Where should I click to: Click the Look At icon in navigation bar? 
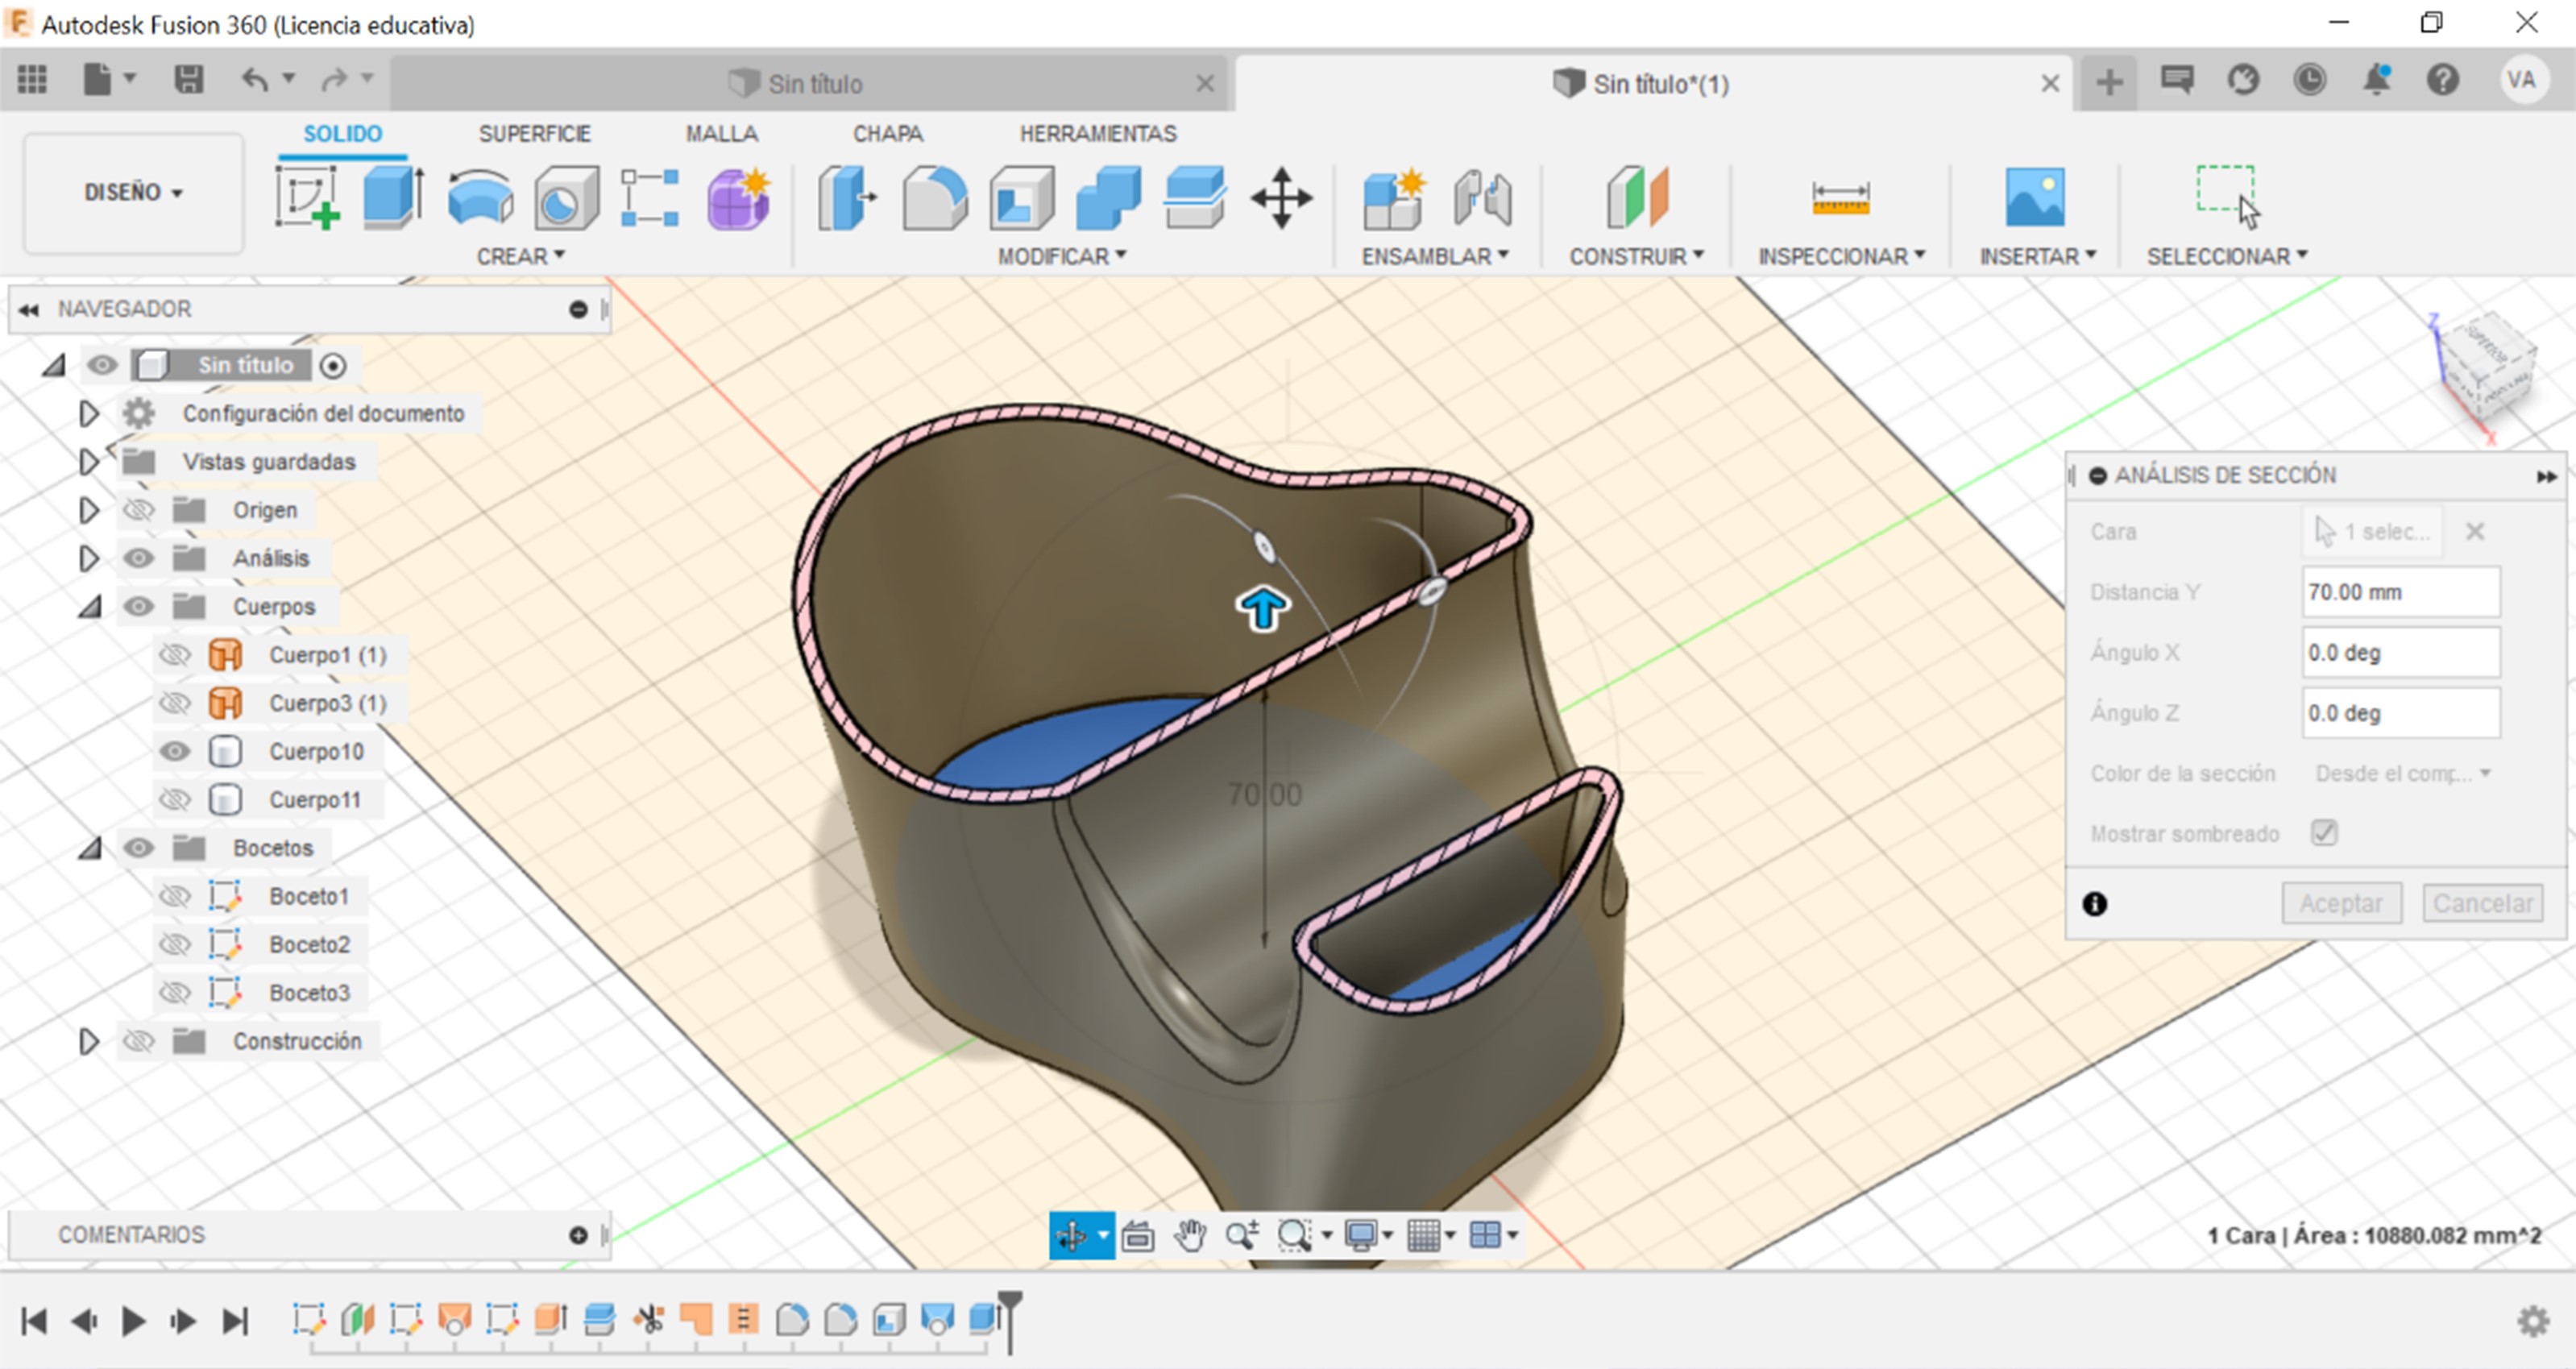[x=1137, y=1236]
